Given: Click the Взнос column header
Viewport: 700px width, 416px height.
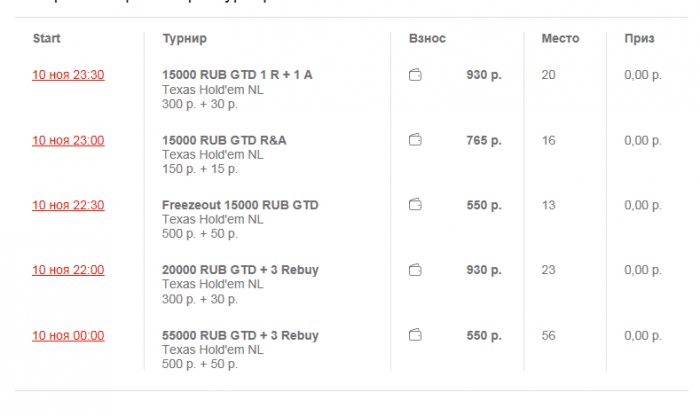Looking at the screenshot, I should 427,39.
